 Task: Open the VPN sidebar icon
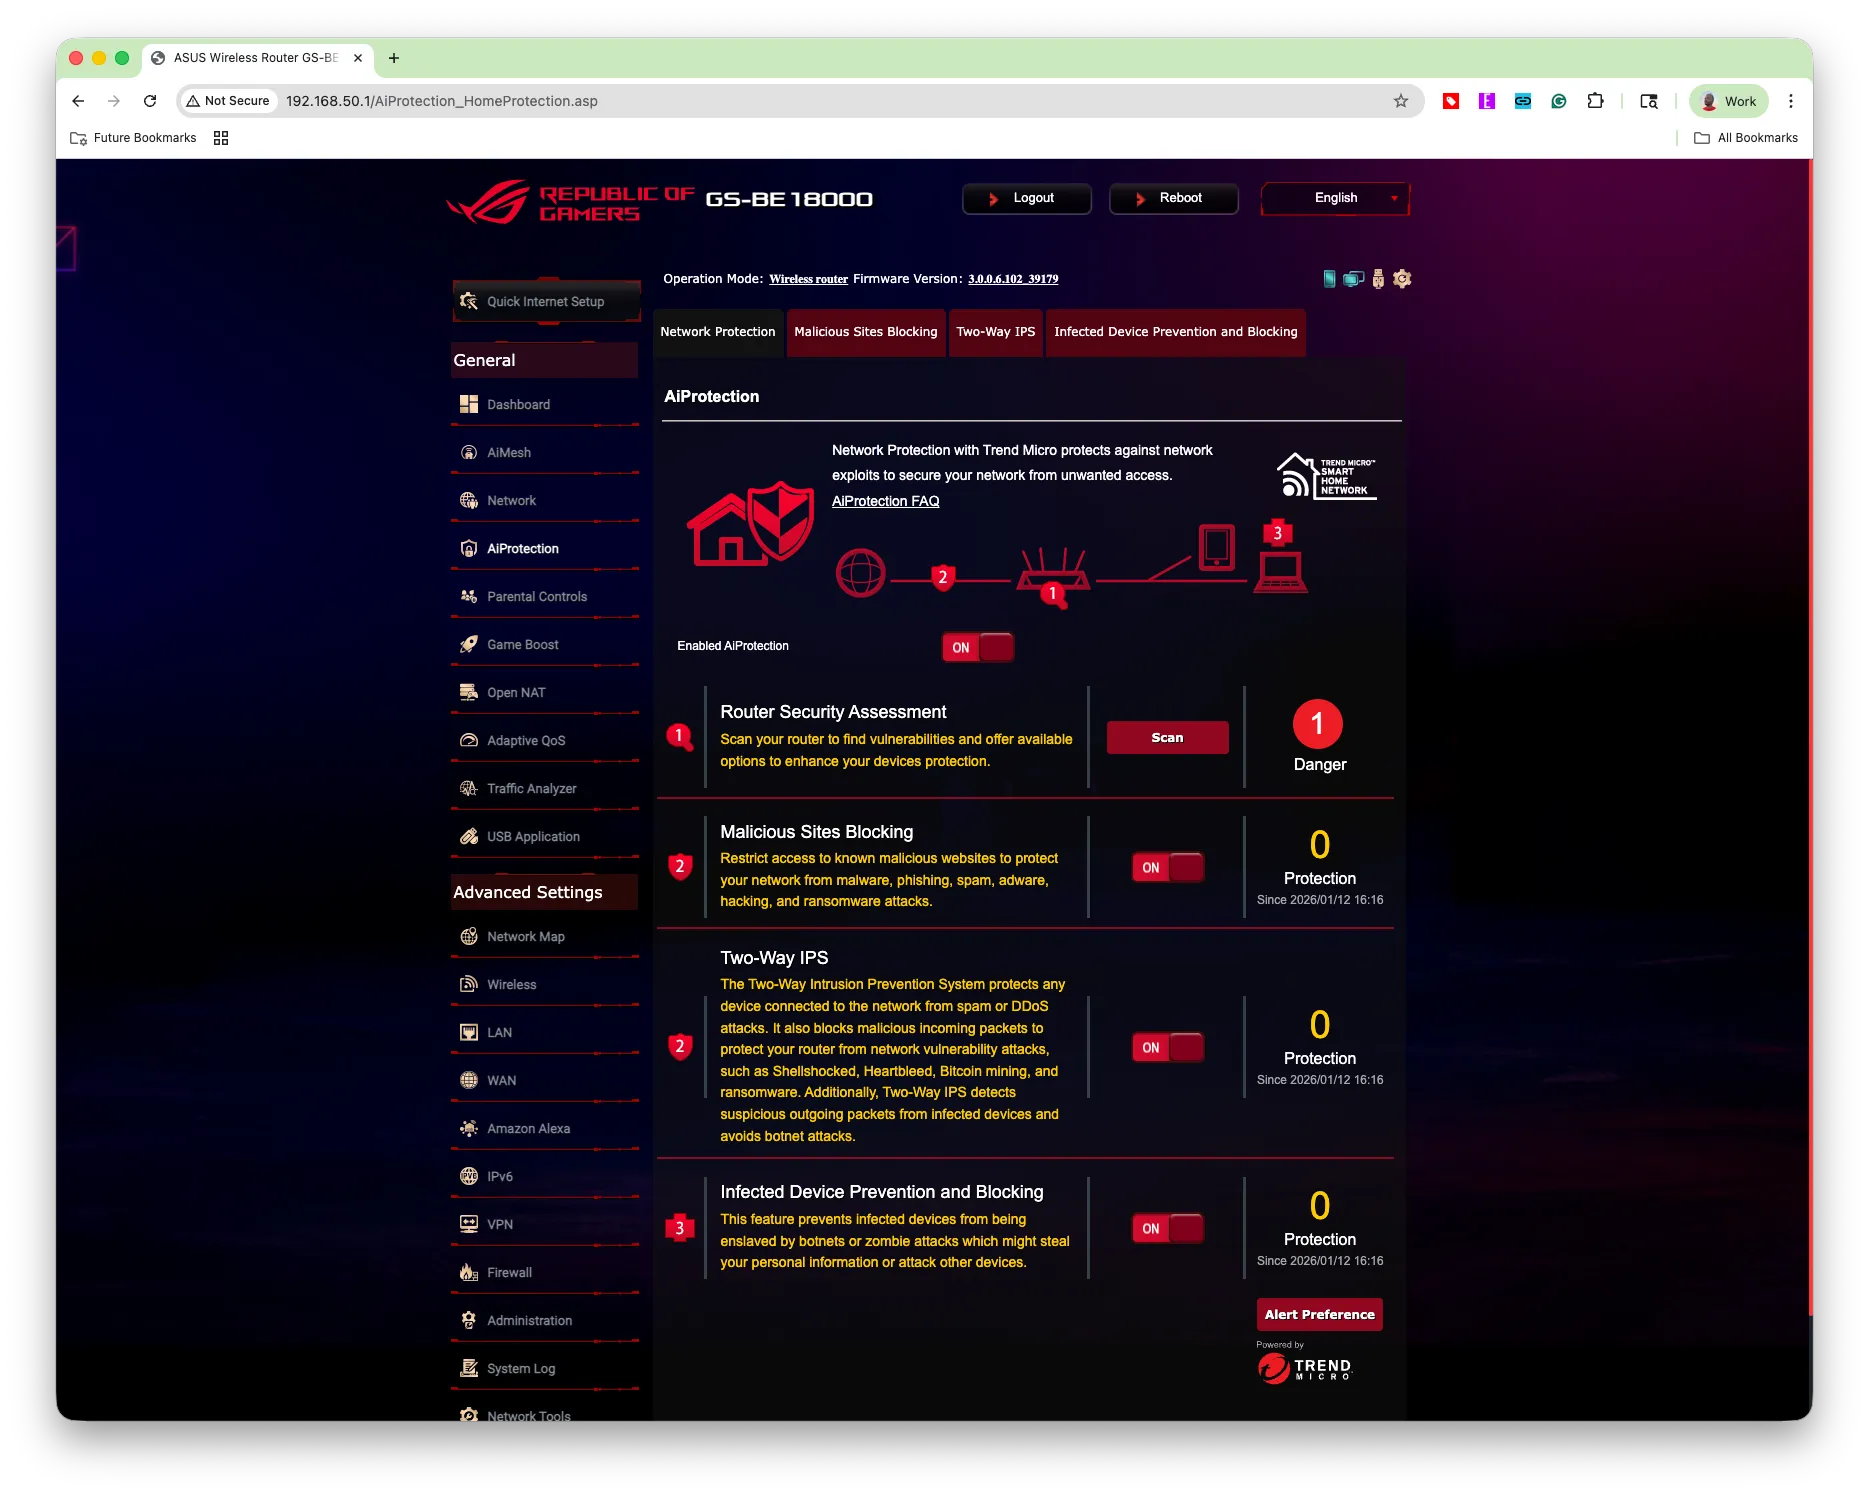point(468,1224)
